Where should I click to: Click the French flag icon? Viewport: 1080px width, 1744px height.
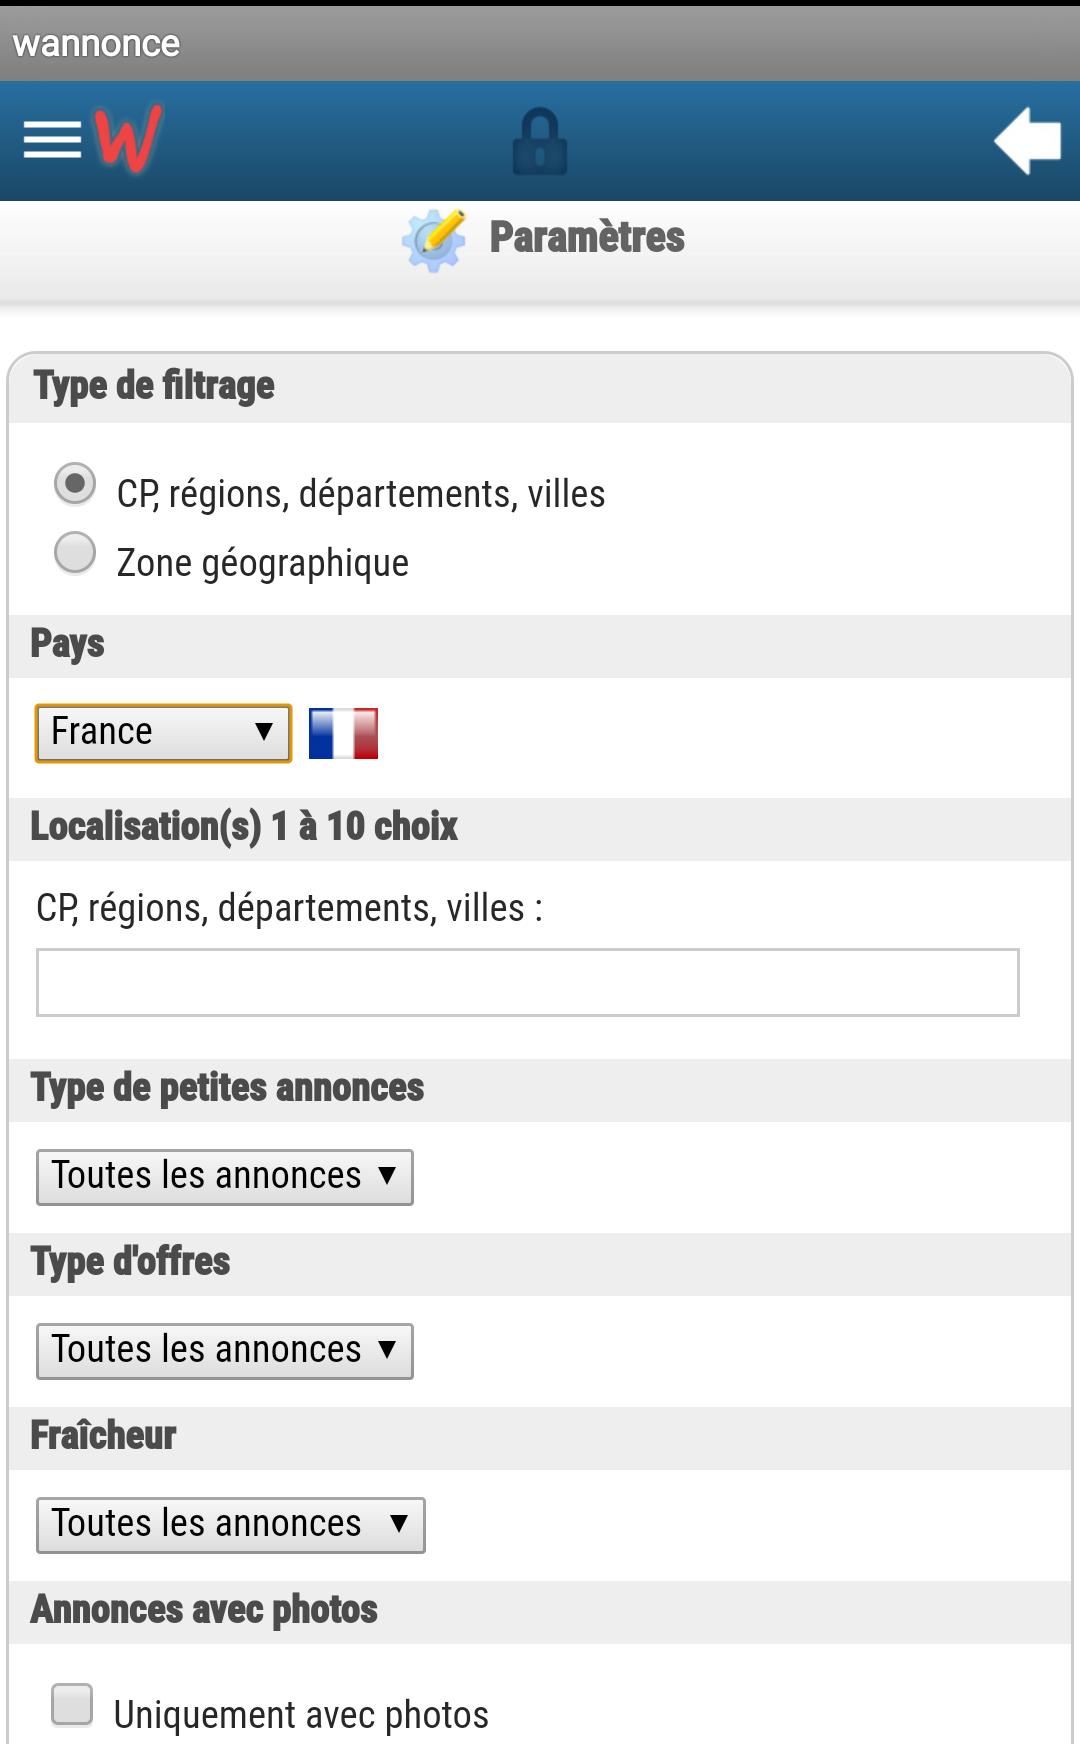point(343,734)
